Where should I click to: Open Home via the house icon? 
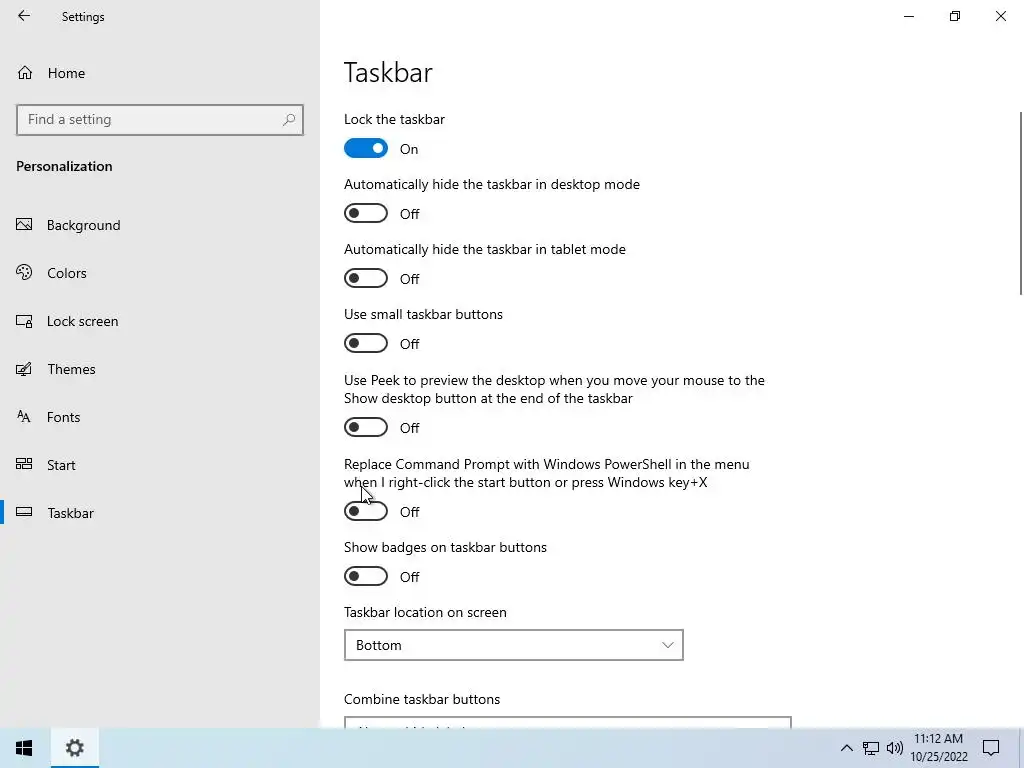tap(25, 72)
